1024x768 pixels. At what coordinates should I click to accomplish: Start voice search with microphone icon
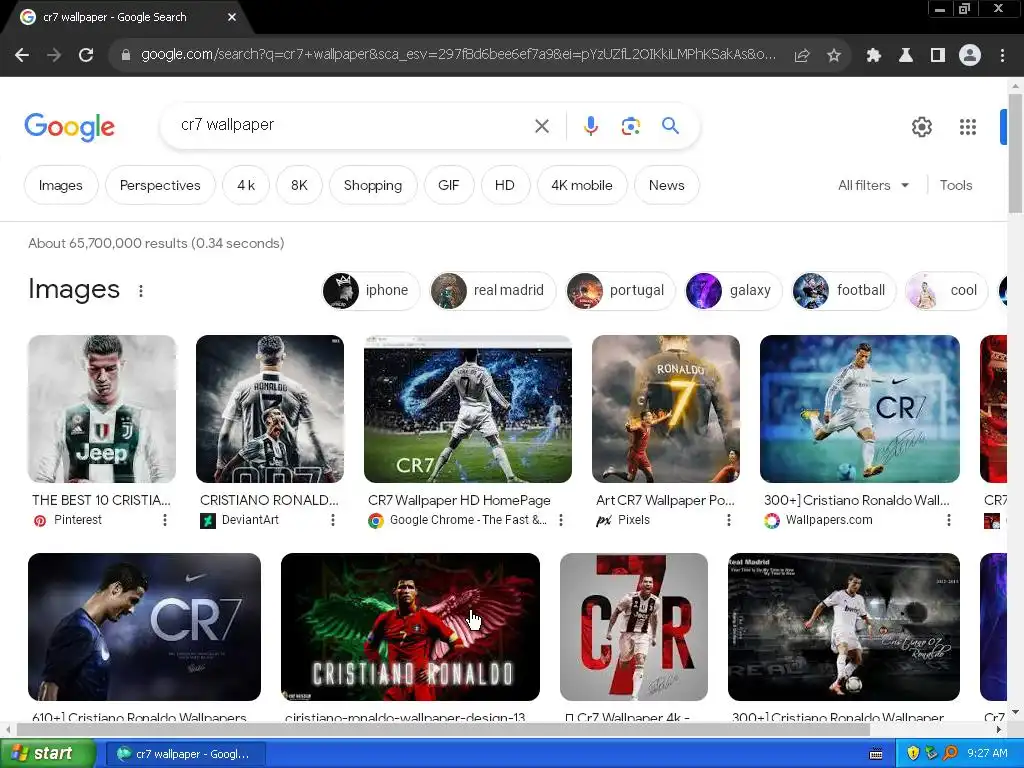[x=590, y=126]
